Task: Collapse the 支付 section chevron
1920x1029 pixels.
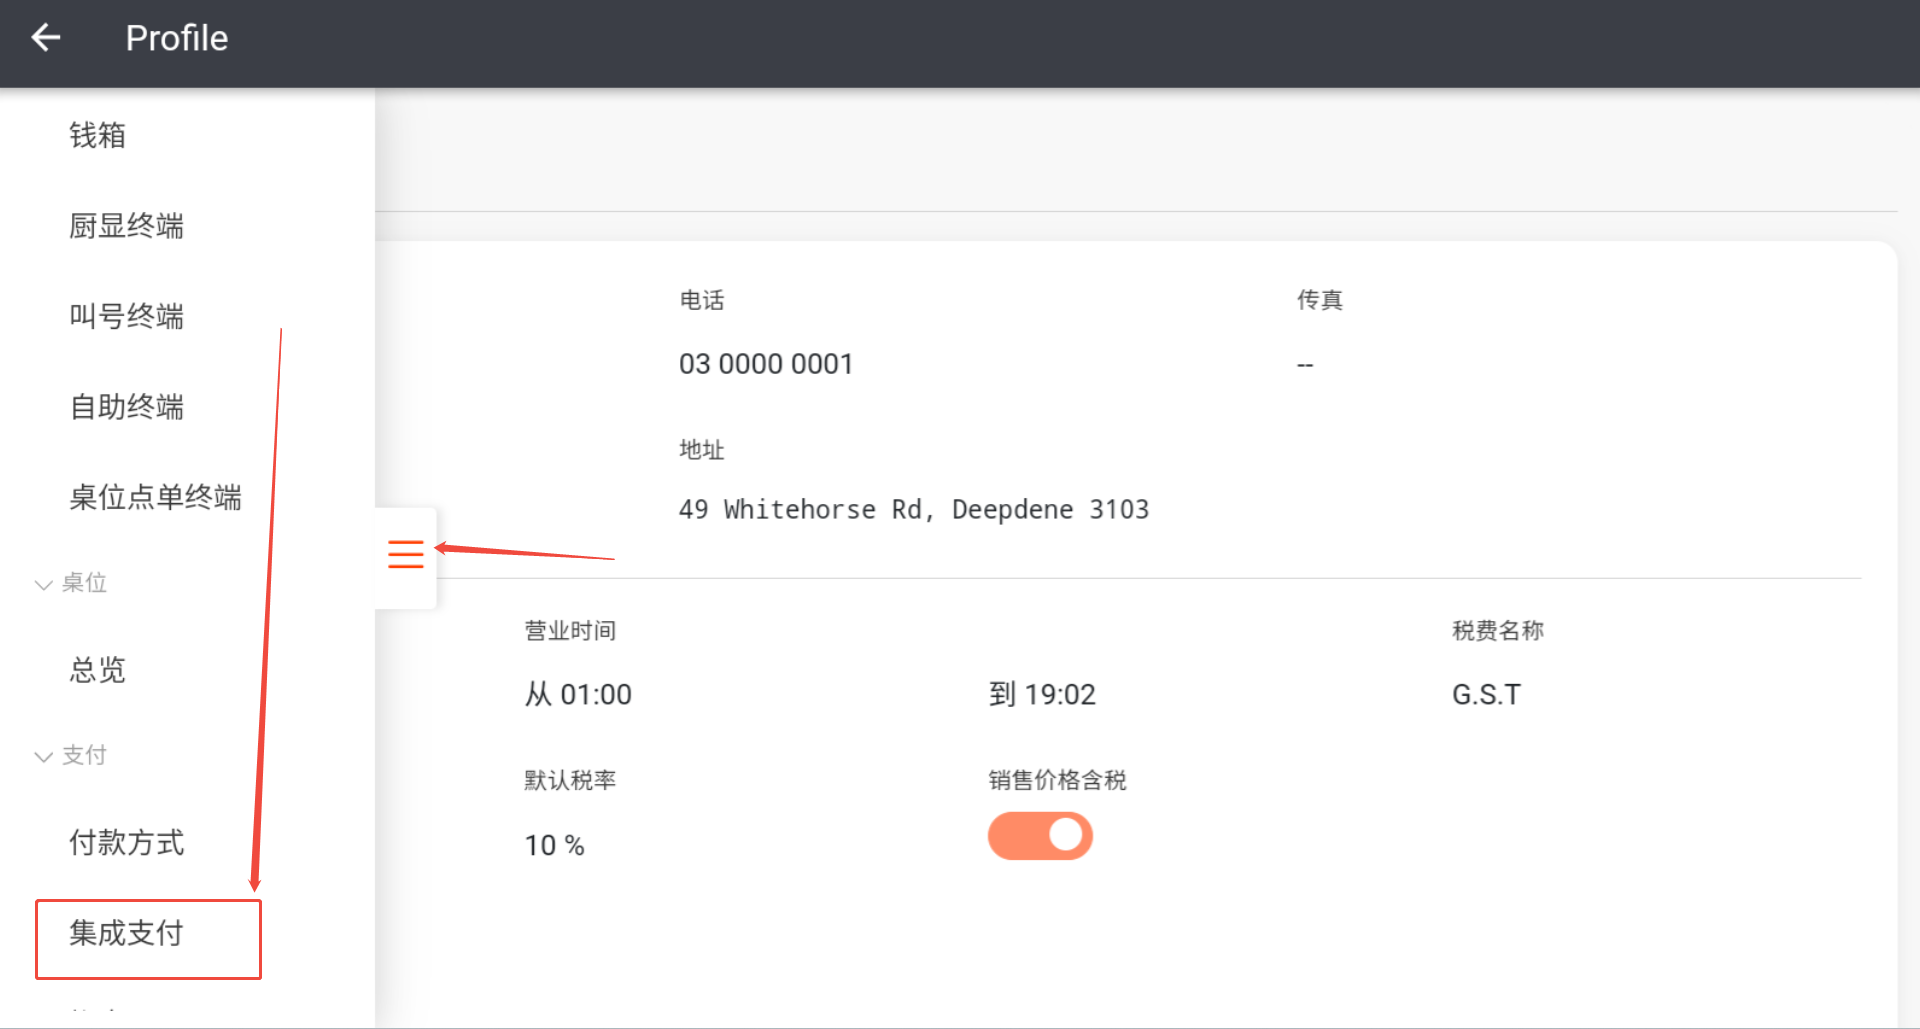Action: [43, 756]
